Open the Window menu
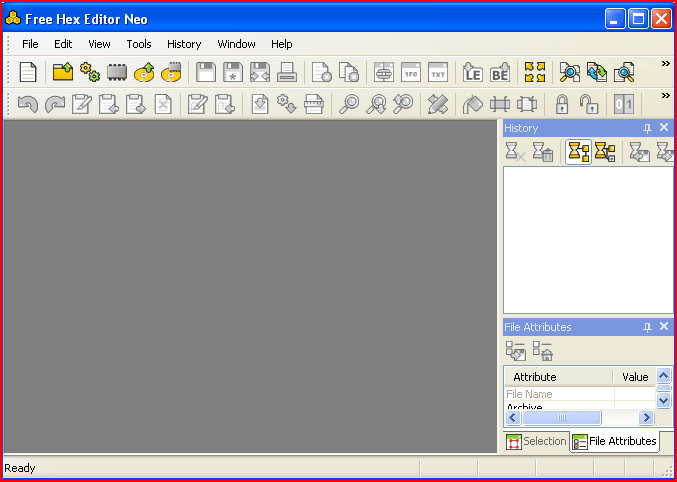Screen dimensions: 677x482 236,44
